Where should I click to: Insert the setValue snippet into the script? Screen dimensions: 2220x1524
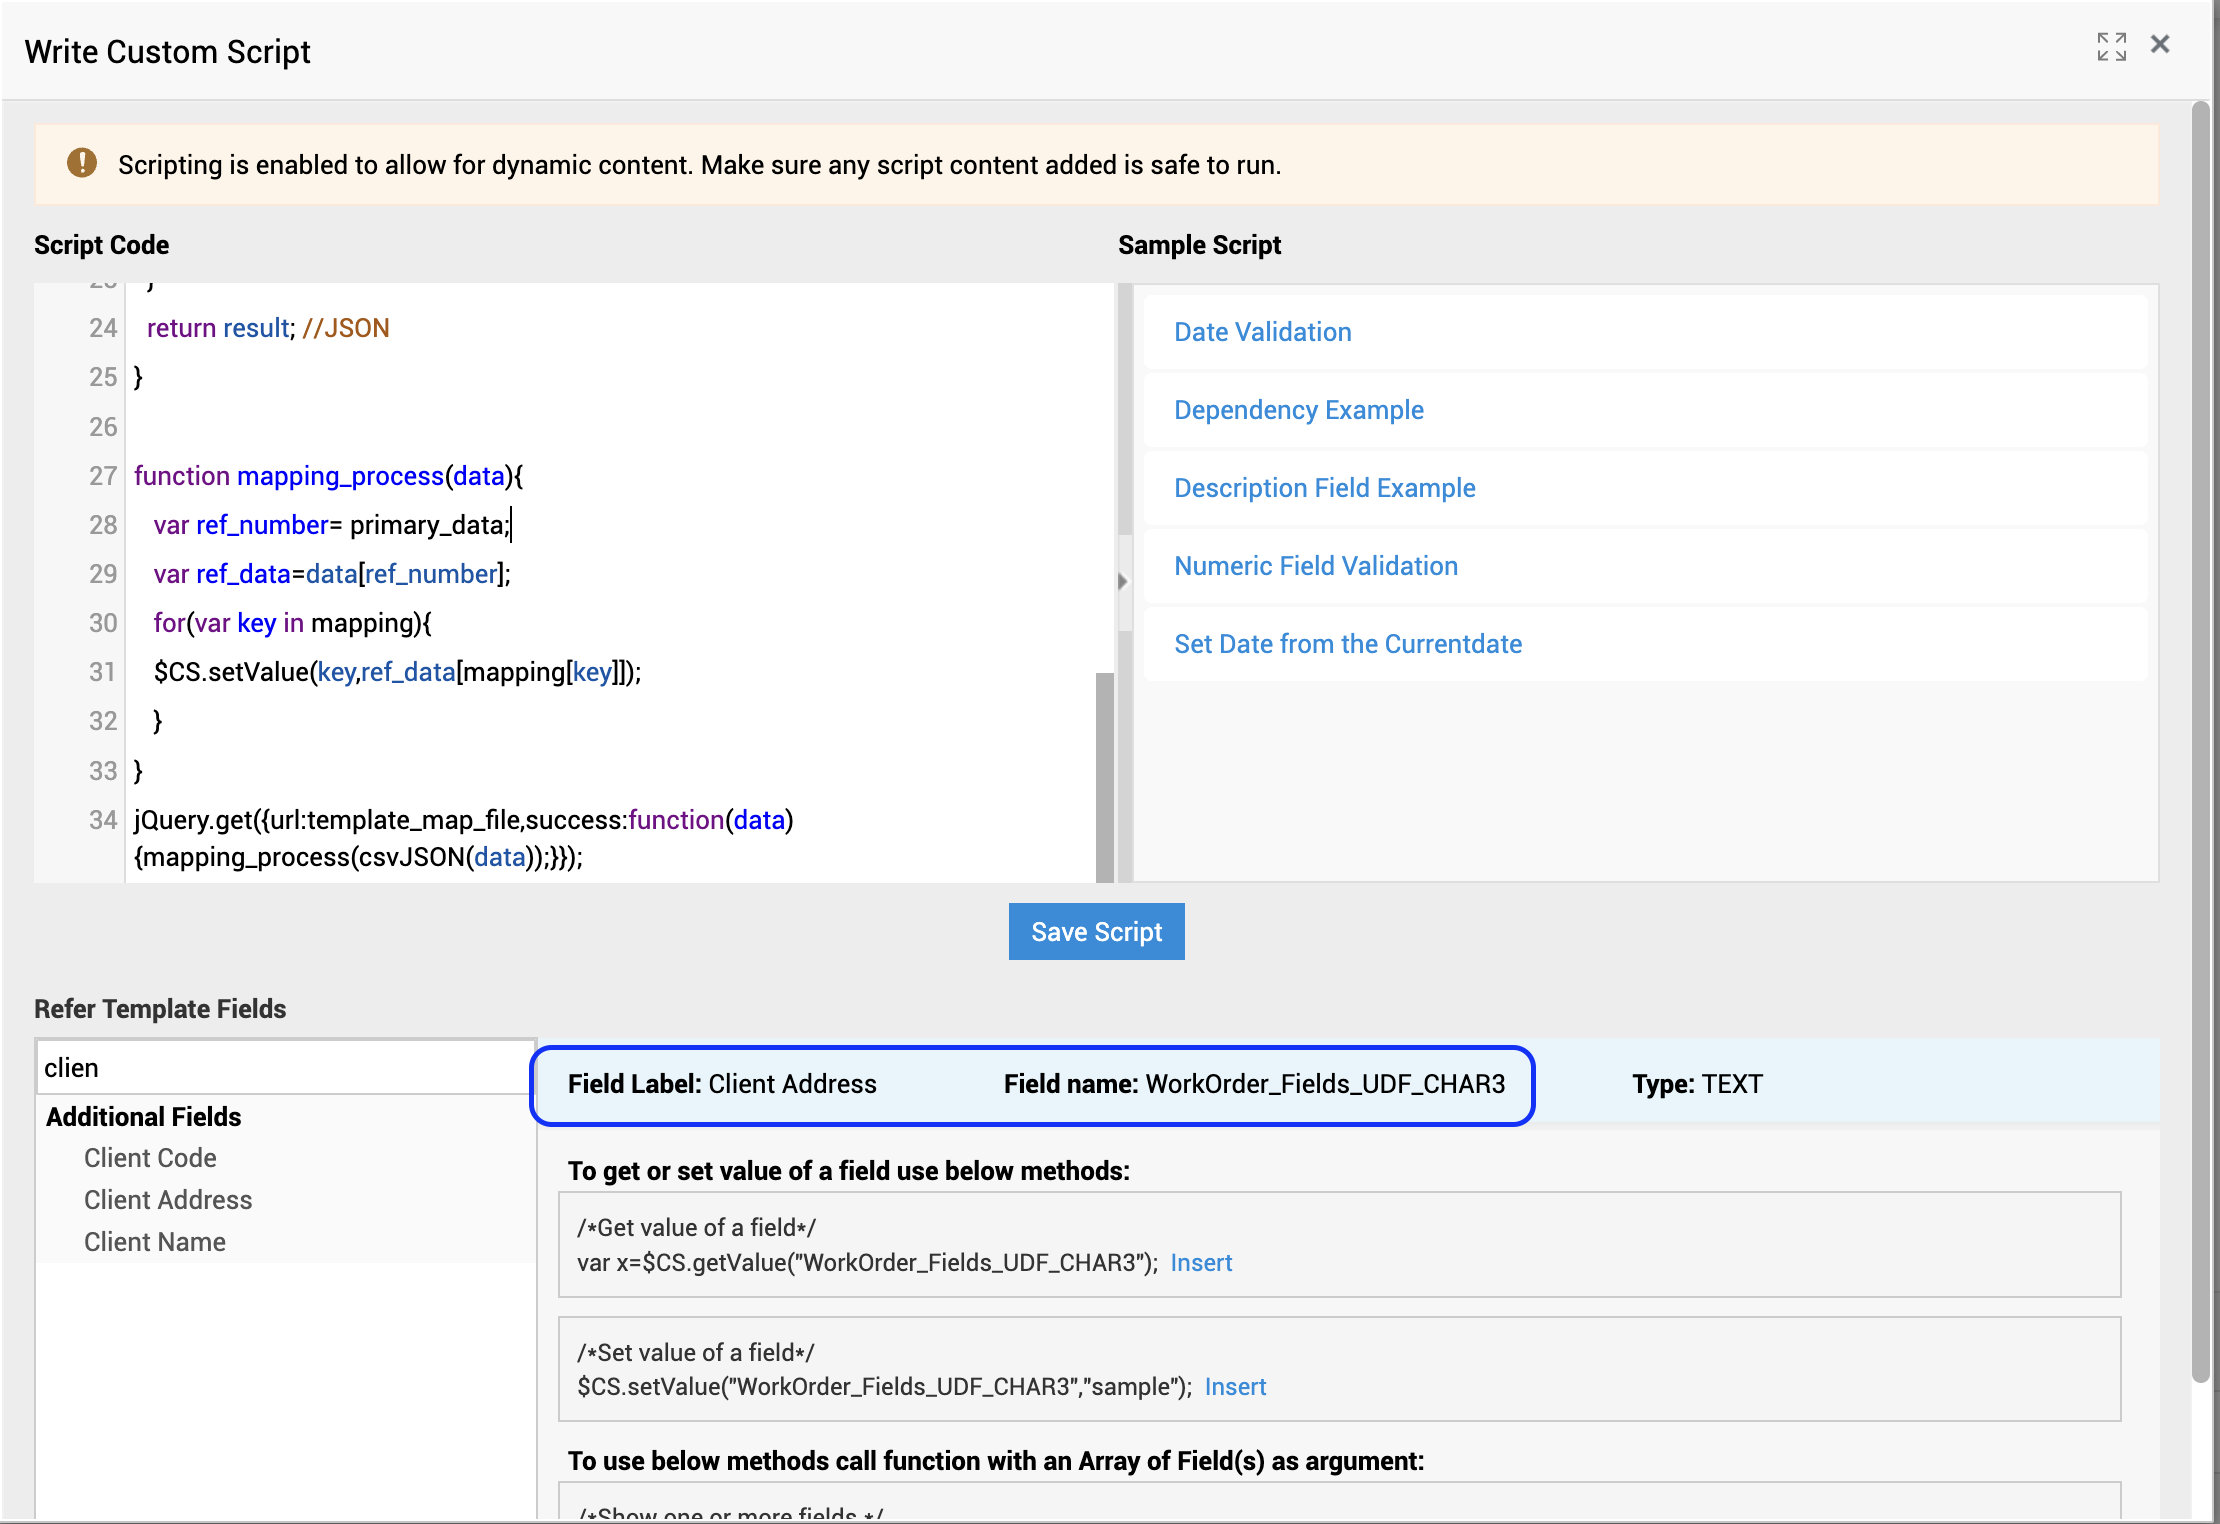coord(1234,1387)
